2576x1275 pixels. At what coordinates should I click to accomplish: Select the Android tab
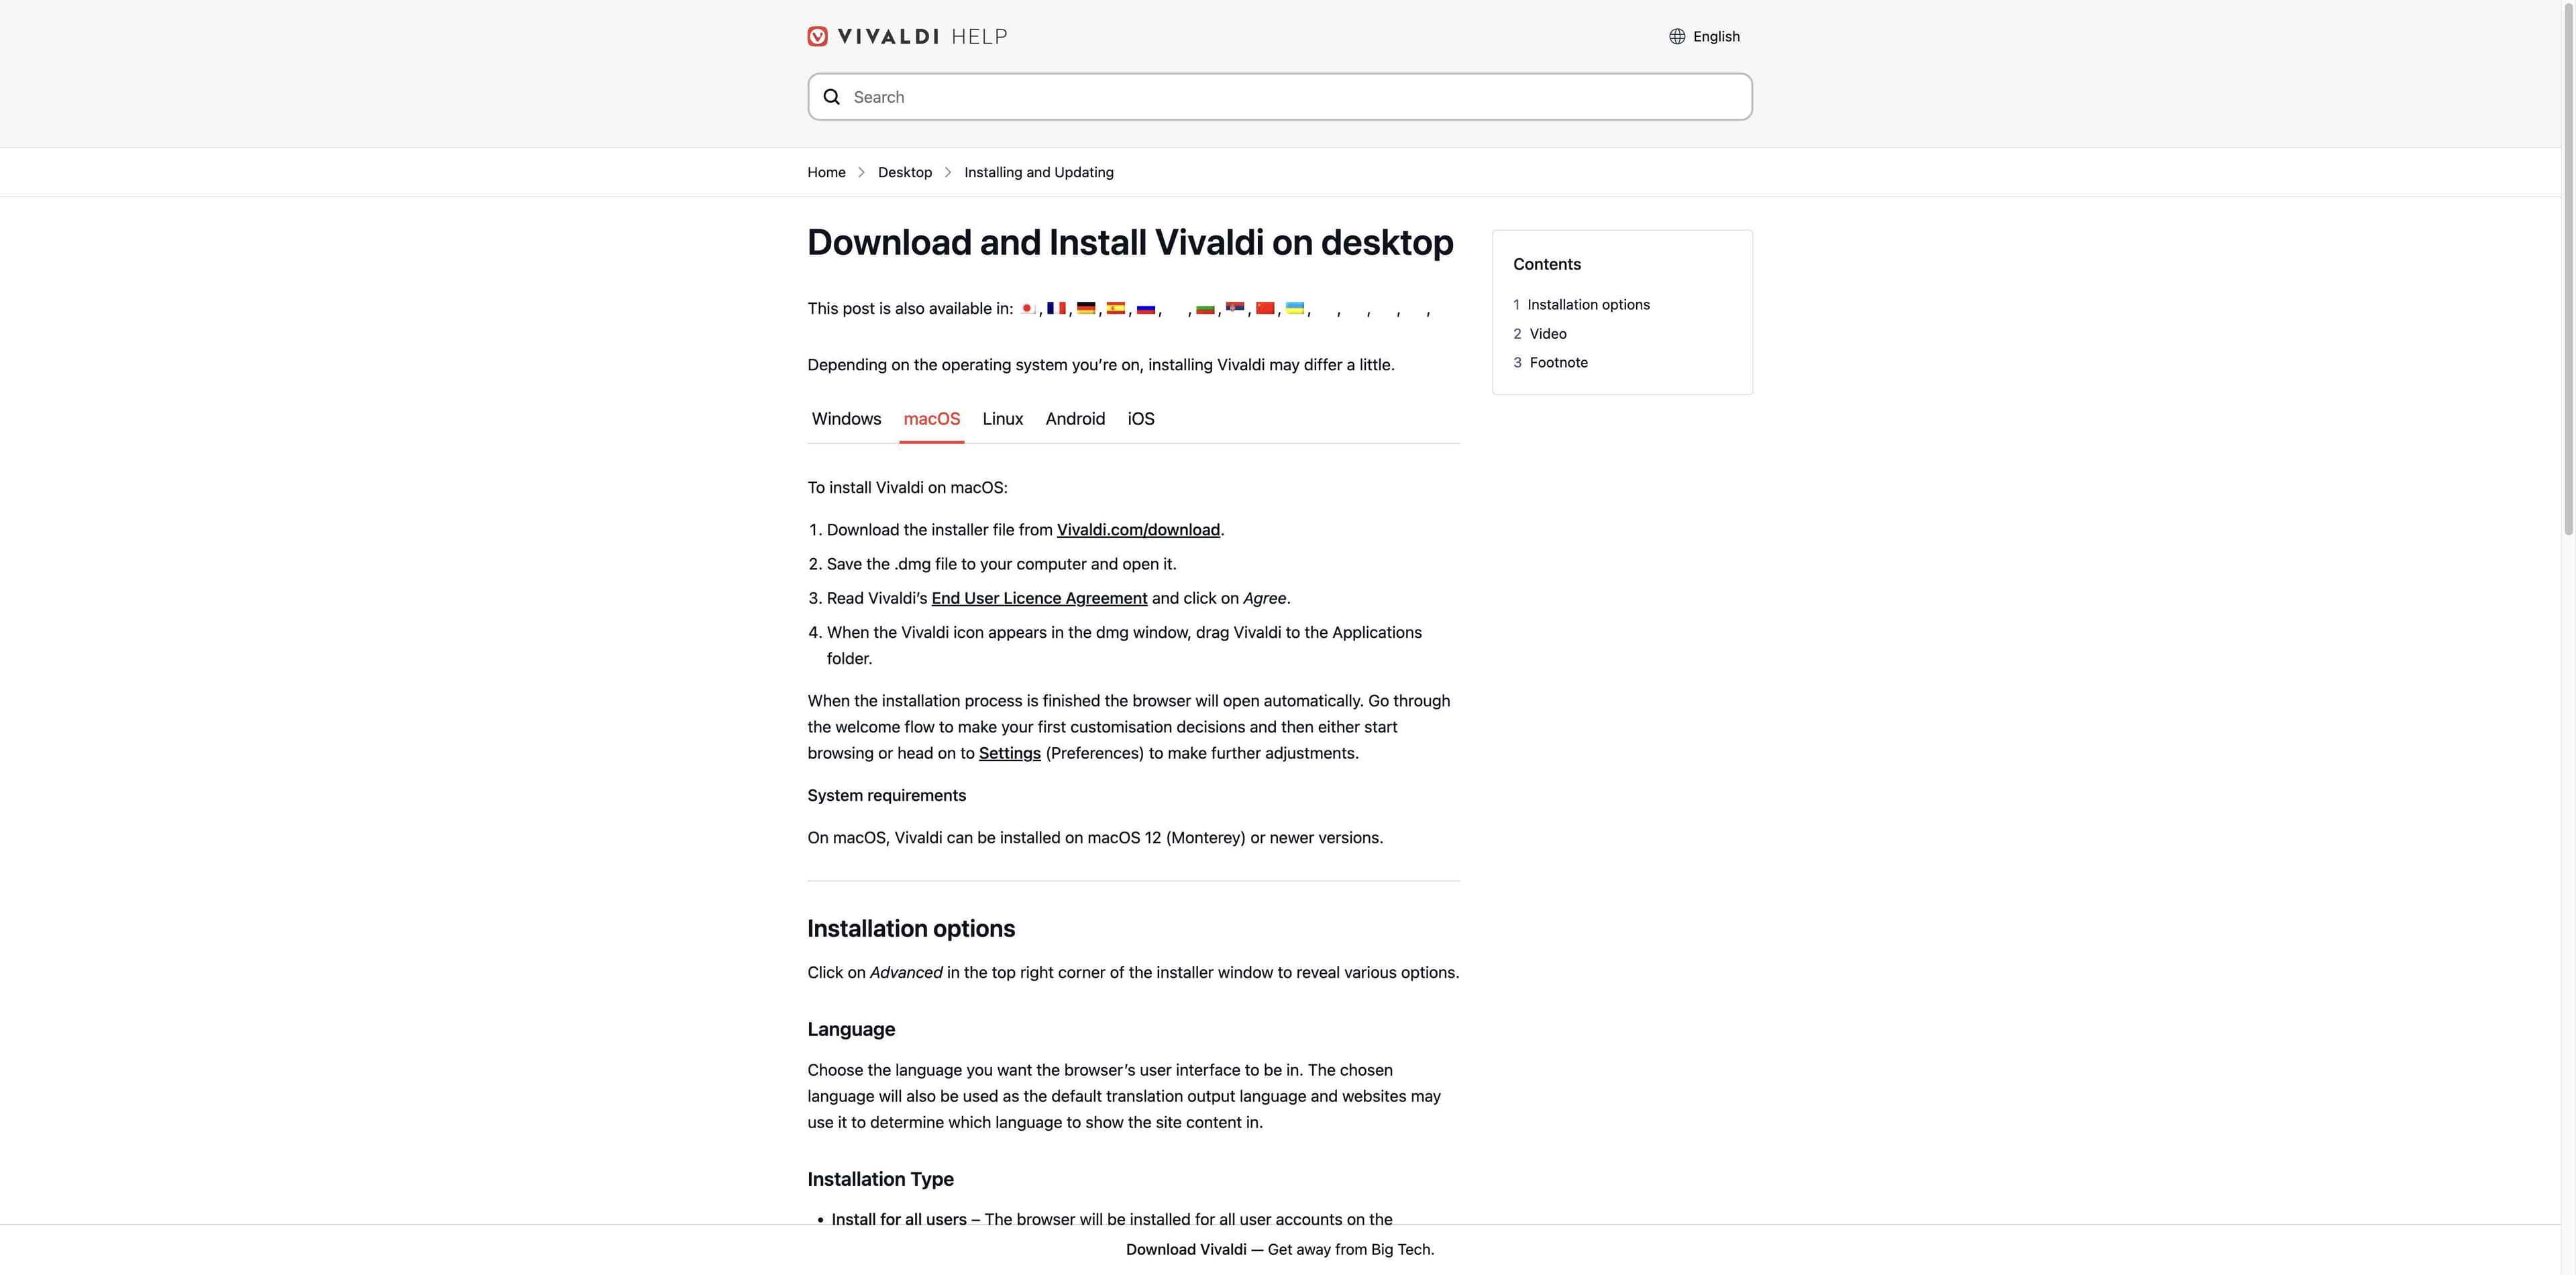pyautogui.click(x=1075, y=419)
